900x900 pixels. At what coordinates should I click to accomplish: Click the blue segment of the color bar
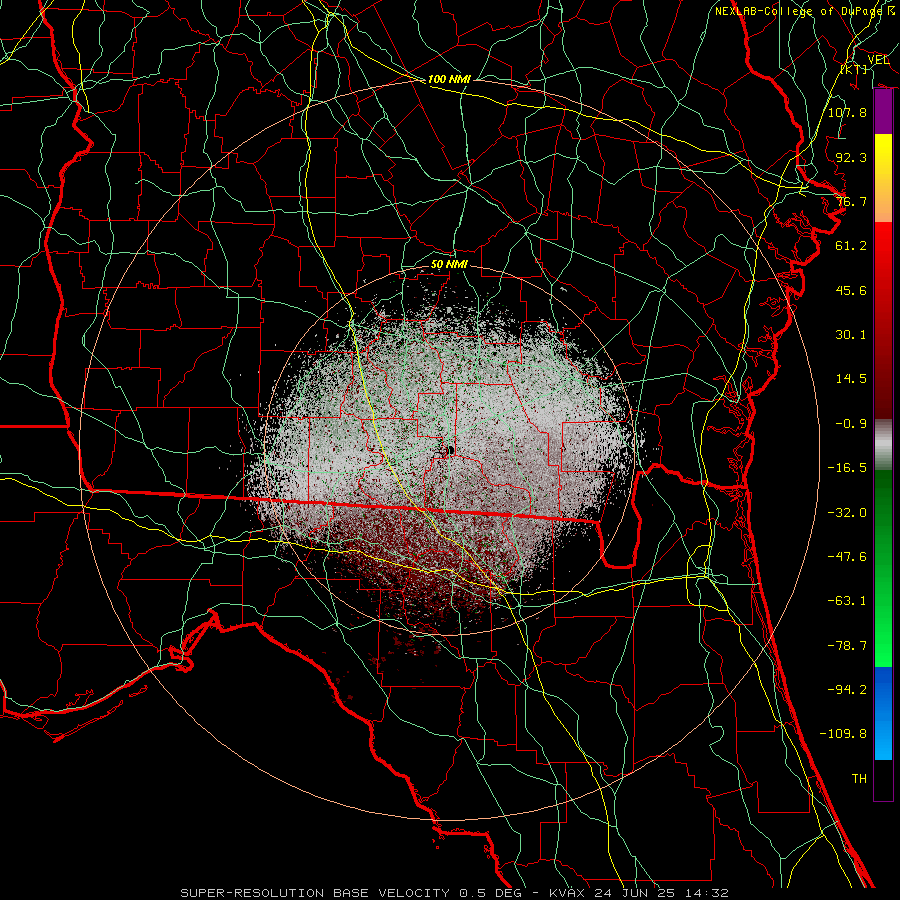pos(883,713)
